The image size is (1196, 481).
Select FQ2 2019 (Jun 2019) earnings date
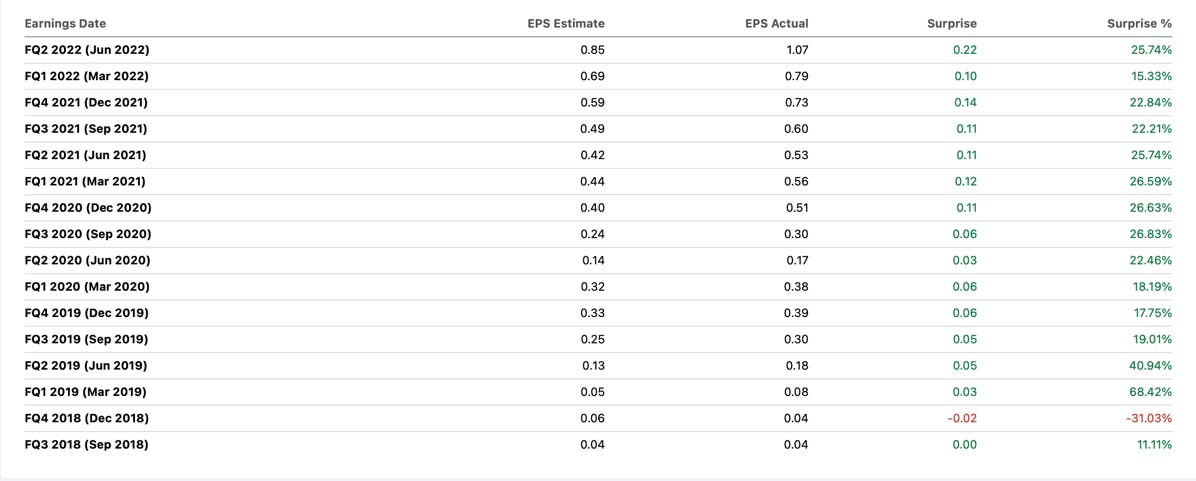click(85, 366)
